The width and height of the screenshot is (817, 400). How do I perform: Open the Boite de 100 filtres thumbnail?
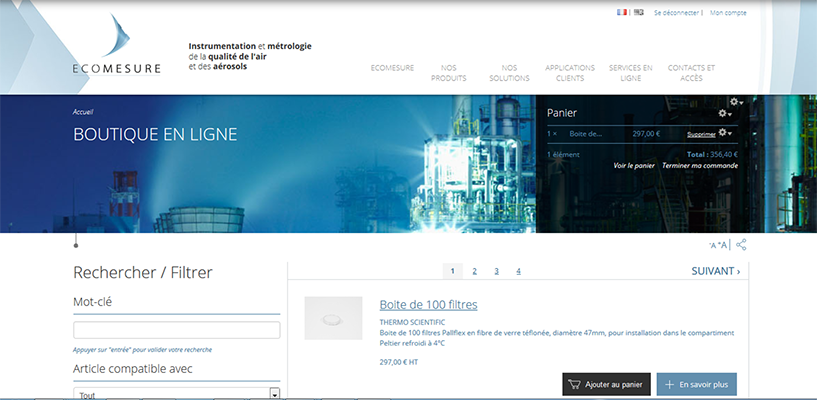333,318
